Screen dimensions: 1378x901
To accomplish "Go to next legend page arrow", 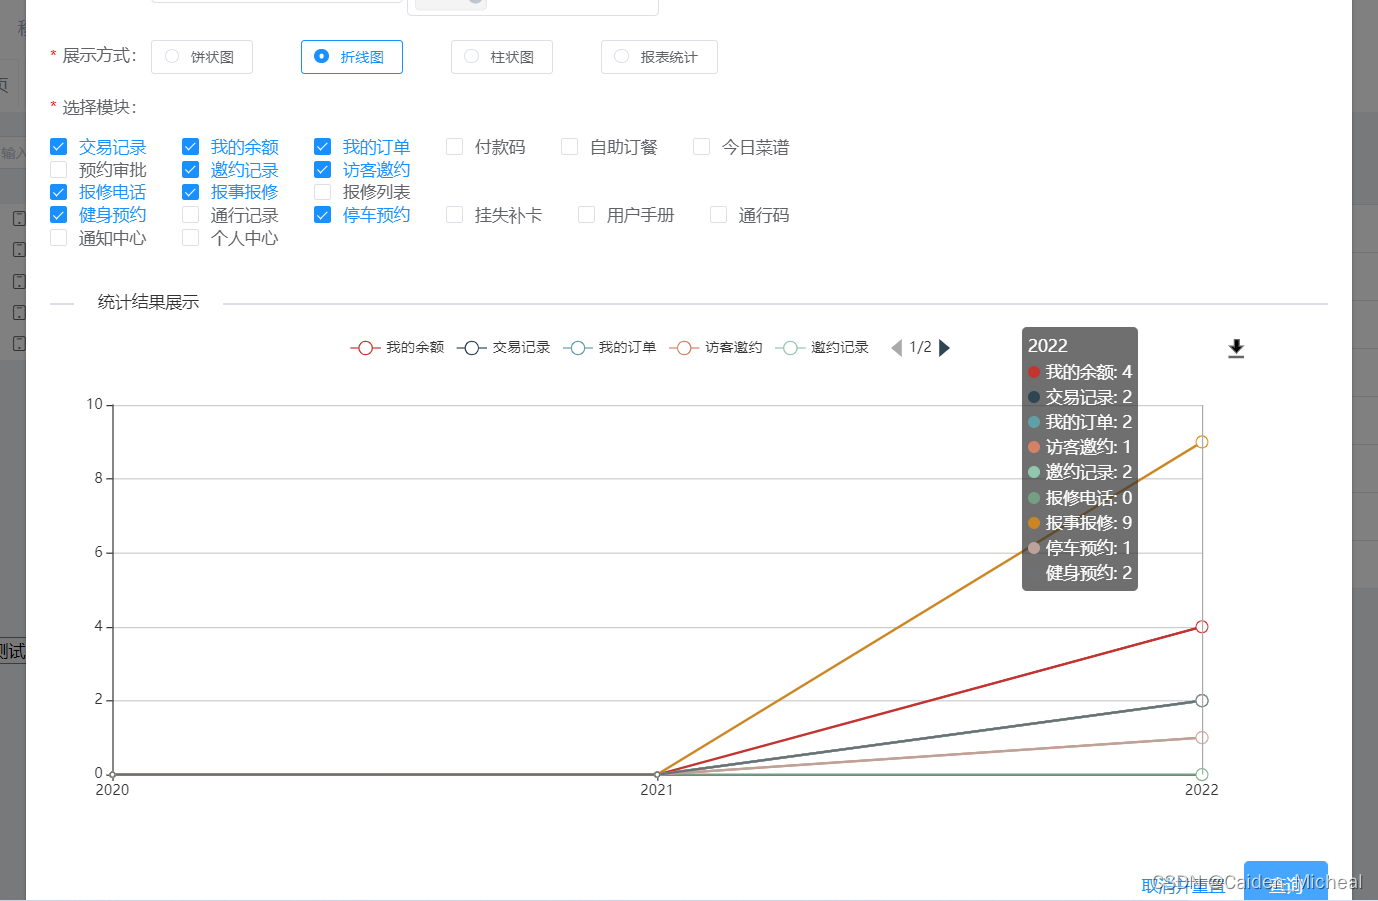I will point(945,348).
